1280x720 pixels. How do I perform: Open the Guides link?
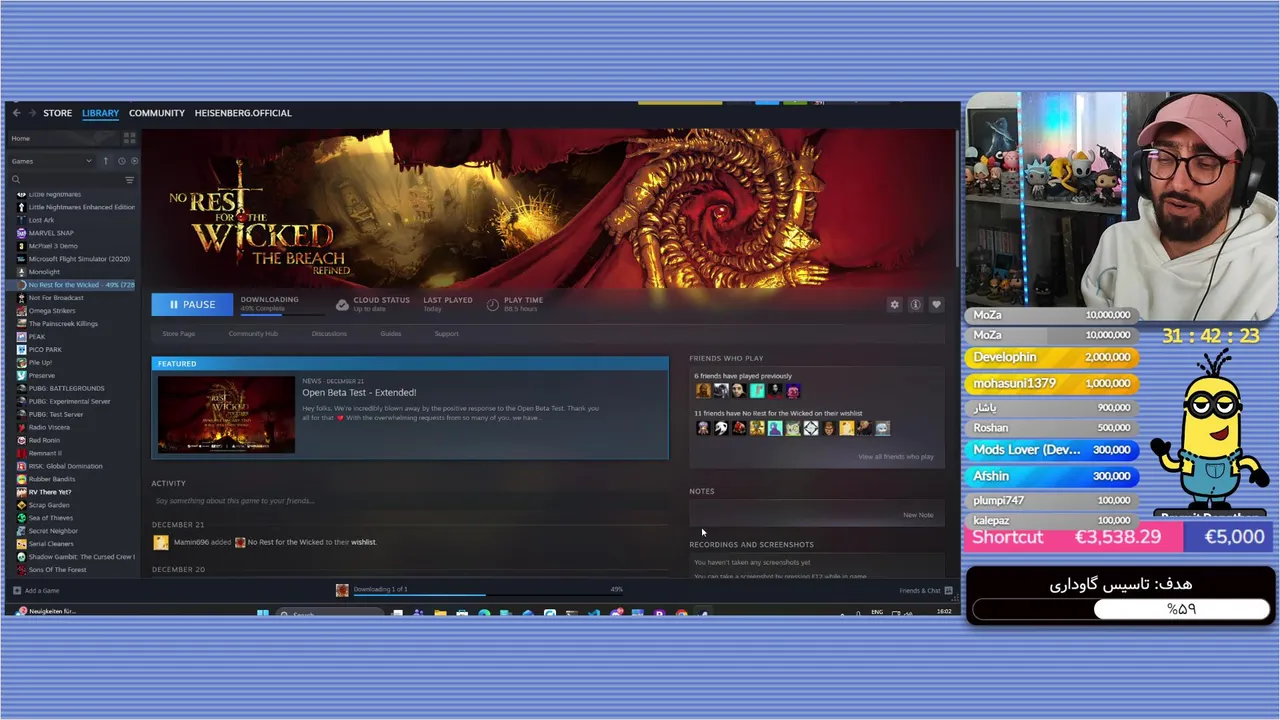tap(390, 334)
